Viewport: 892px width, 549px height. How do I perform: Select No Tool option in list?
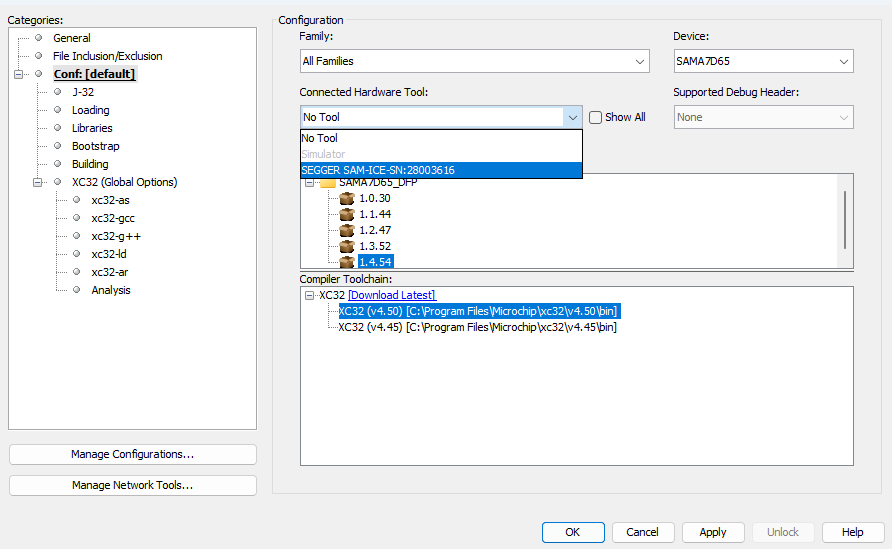pyautogui.click(x=320, y=139)
